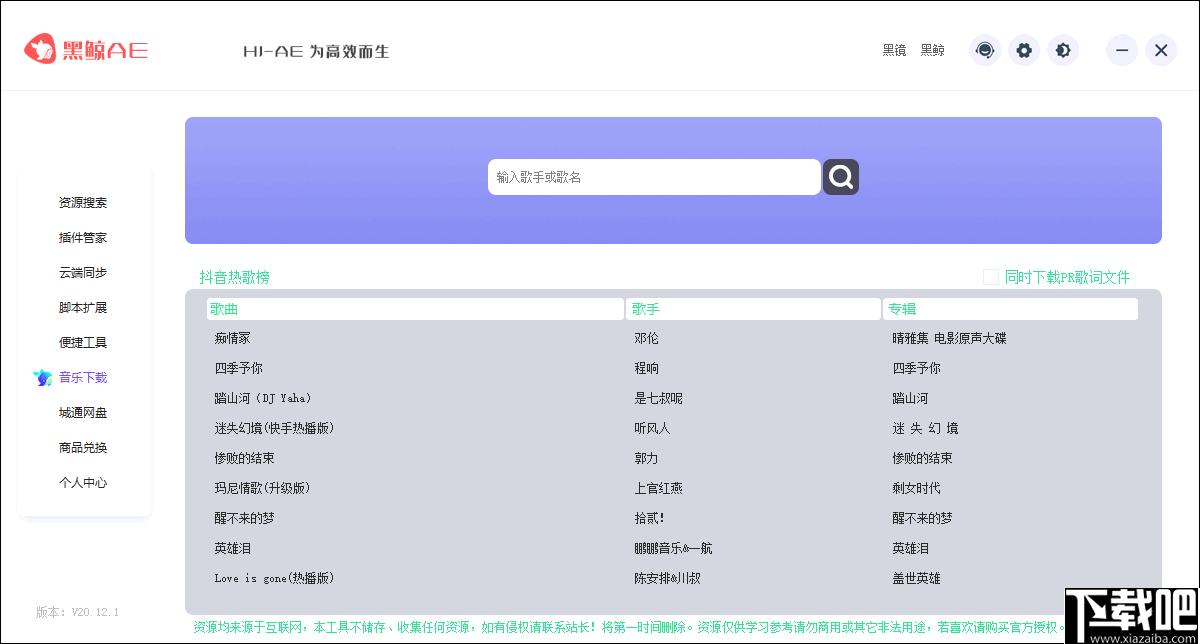Minimize the window with the dash icon
The image size is (1200, 644).
click(x=1122, y=50)
